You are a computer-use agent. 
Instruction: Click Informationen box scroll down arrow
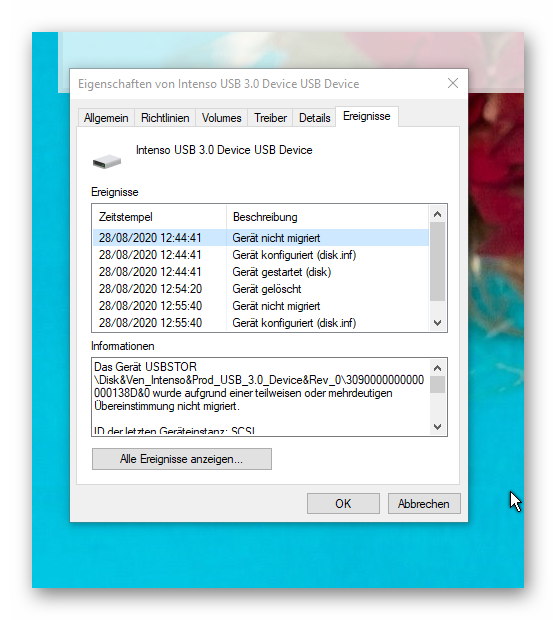(437, 426)
